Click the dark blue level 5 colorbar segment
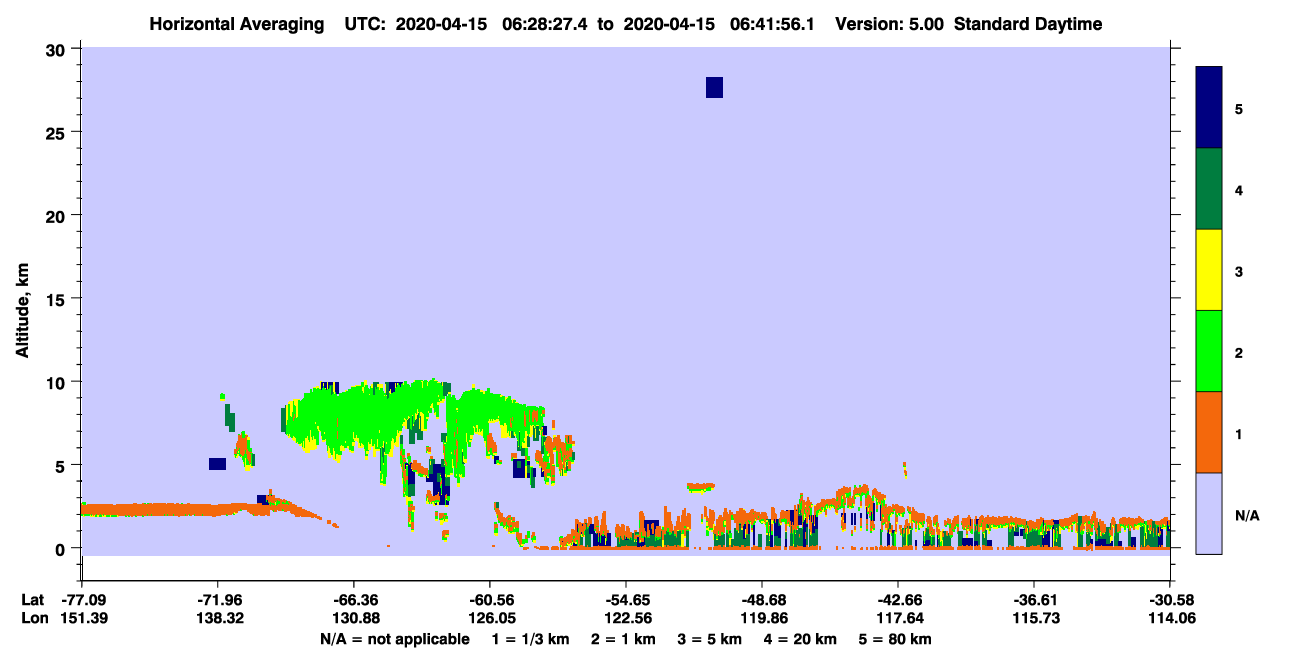This screenshot has width=1300, height=667. pyautogui.click(x=1209, y=107)
